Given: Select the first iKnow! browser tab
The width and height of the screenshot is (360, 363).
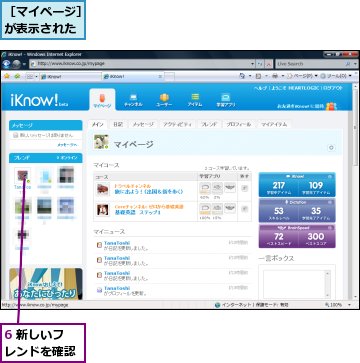Looking at the screenshot, I should [x=70, y=77].
